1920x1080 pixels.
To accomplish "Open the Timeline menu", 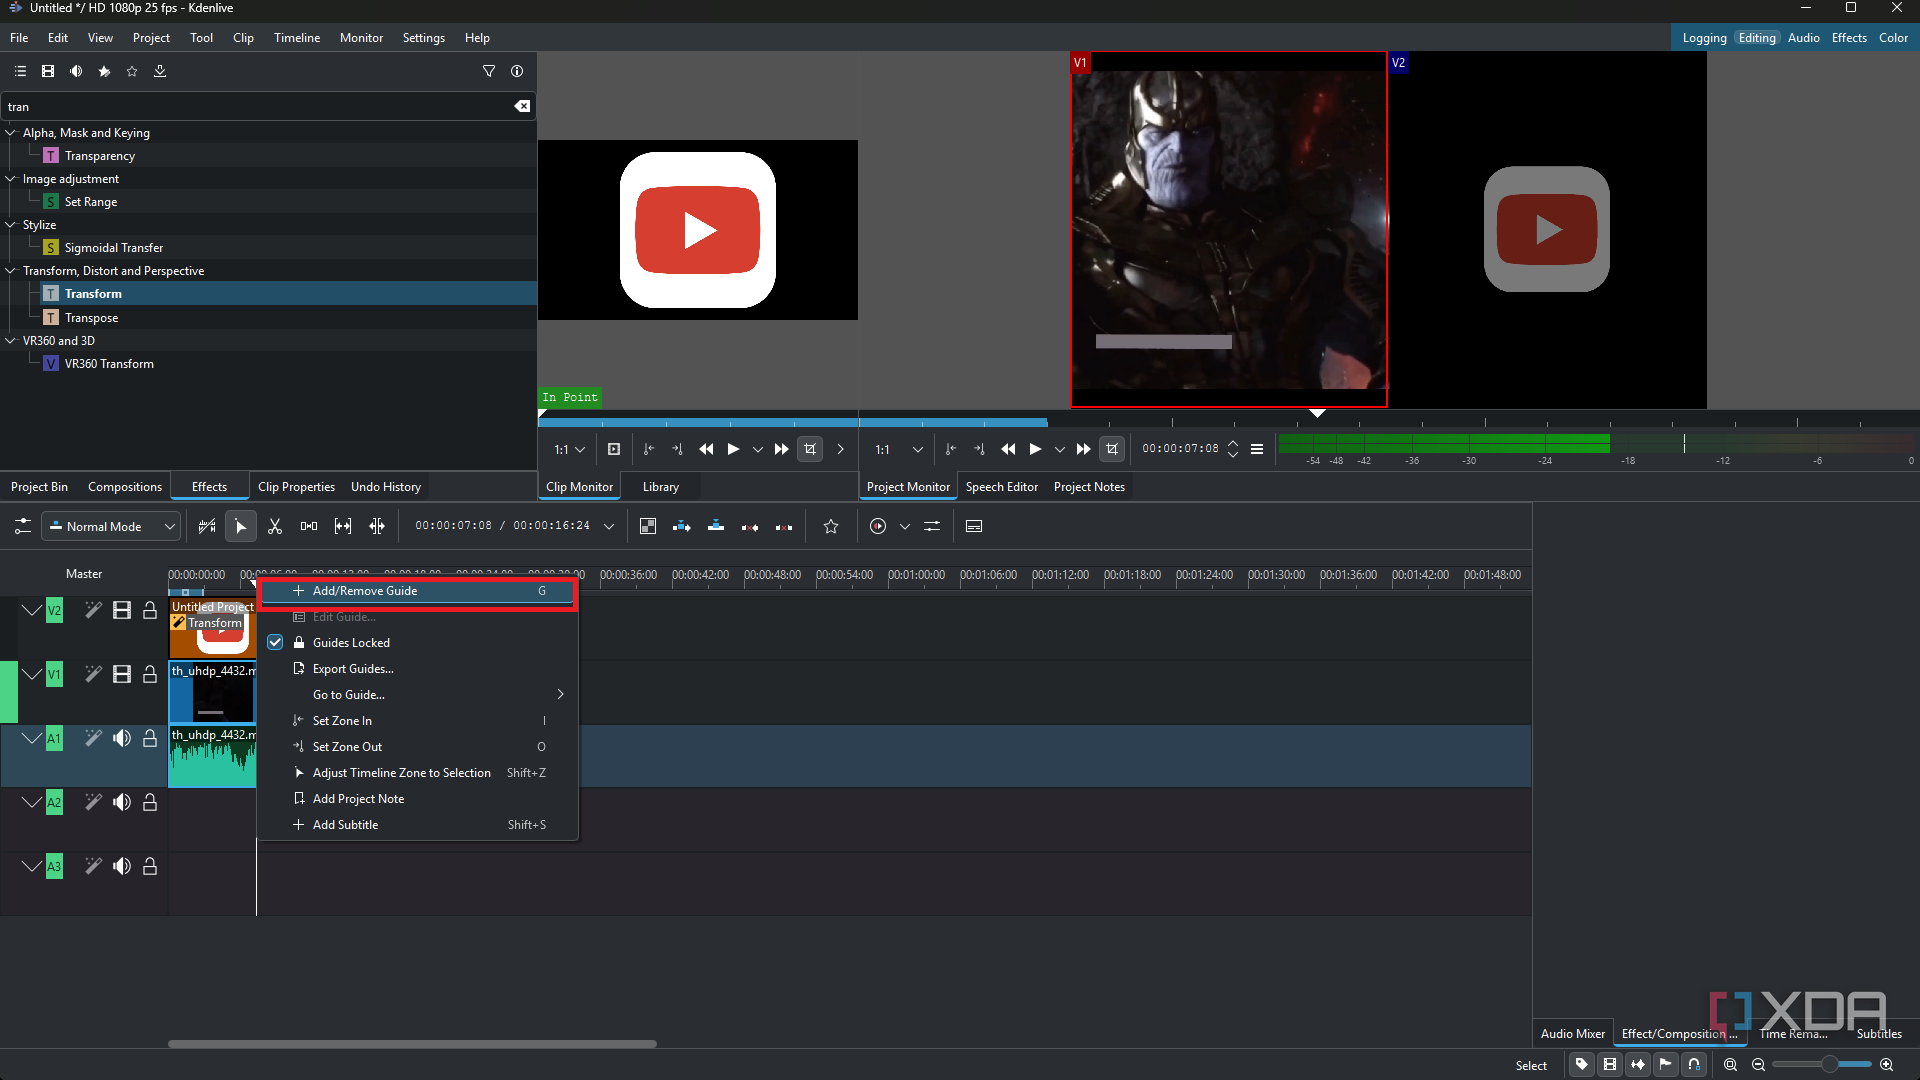I will pyautogui.click(x=297, y=38).
